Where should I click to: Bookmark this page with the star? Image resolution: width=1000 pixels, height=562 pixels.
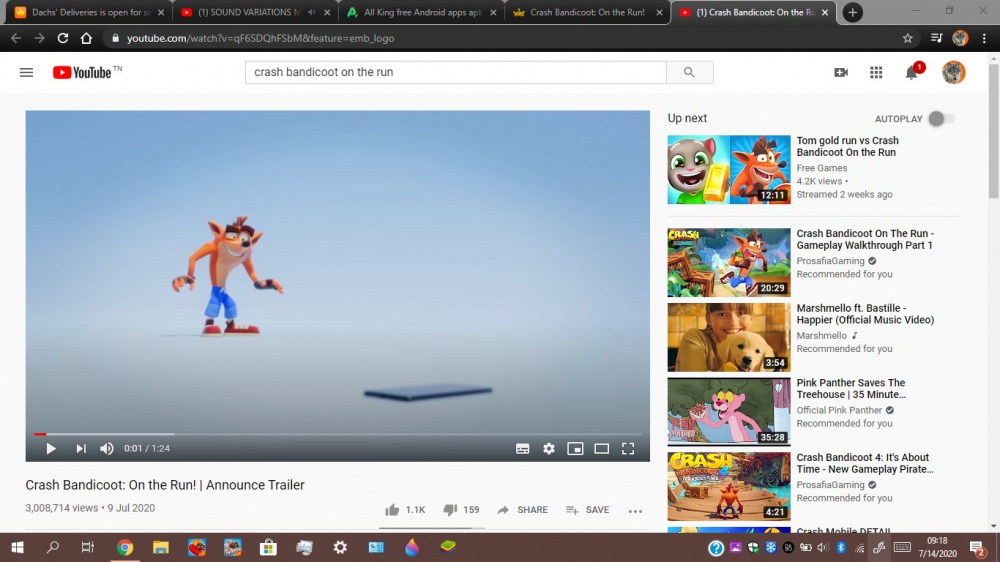(x=908, y=38)
